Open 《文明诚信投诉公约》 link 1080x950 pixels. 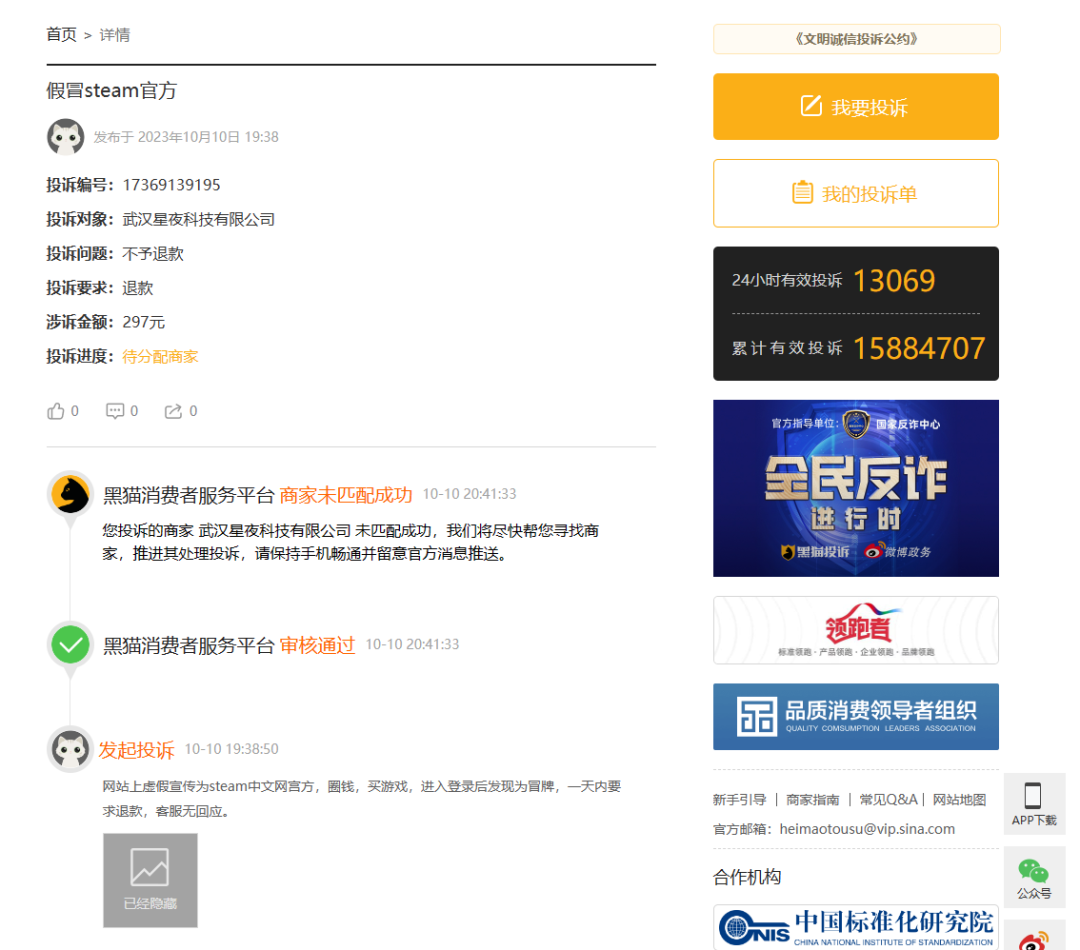pos(856,39)
